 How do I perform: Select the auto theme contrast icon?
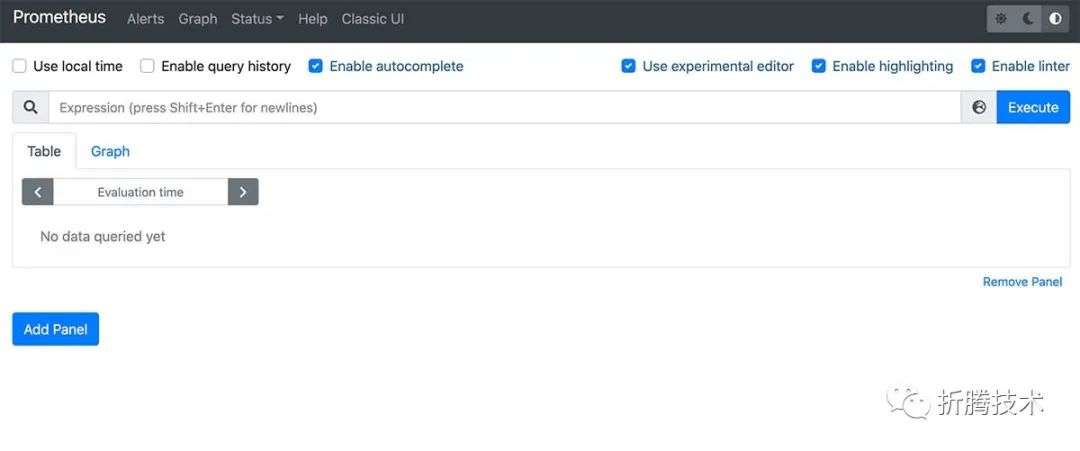pyautogui.click(x=1055, y=19)
